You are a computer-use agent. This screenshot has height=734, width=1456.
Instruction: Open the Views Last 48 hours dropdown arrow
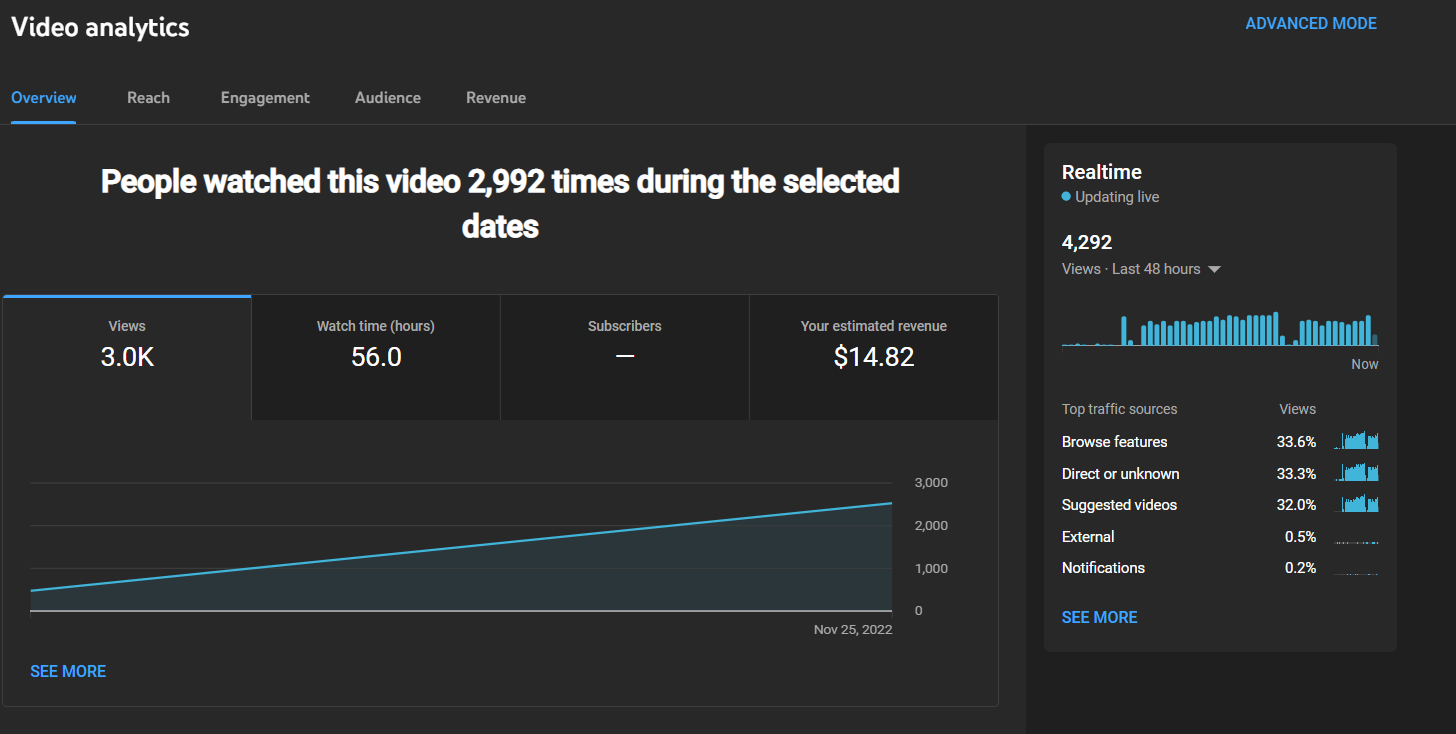point(1214,270)
